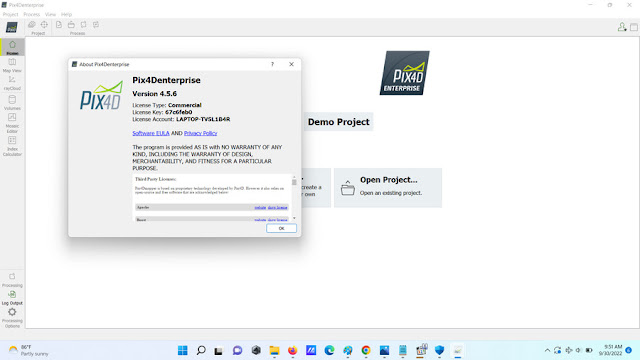
Task: Open the Chat app on taskbar
Action: pyautogui.click(x=237, y=350)
